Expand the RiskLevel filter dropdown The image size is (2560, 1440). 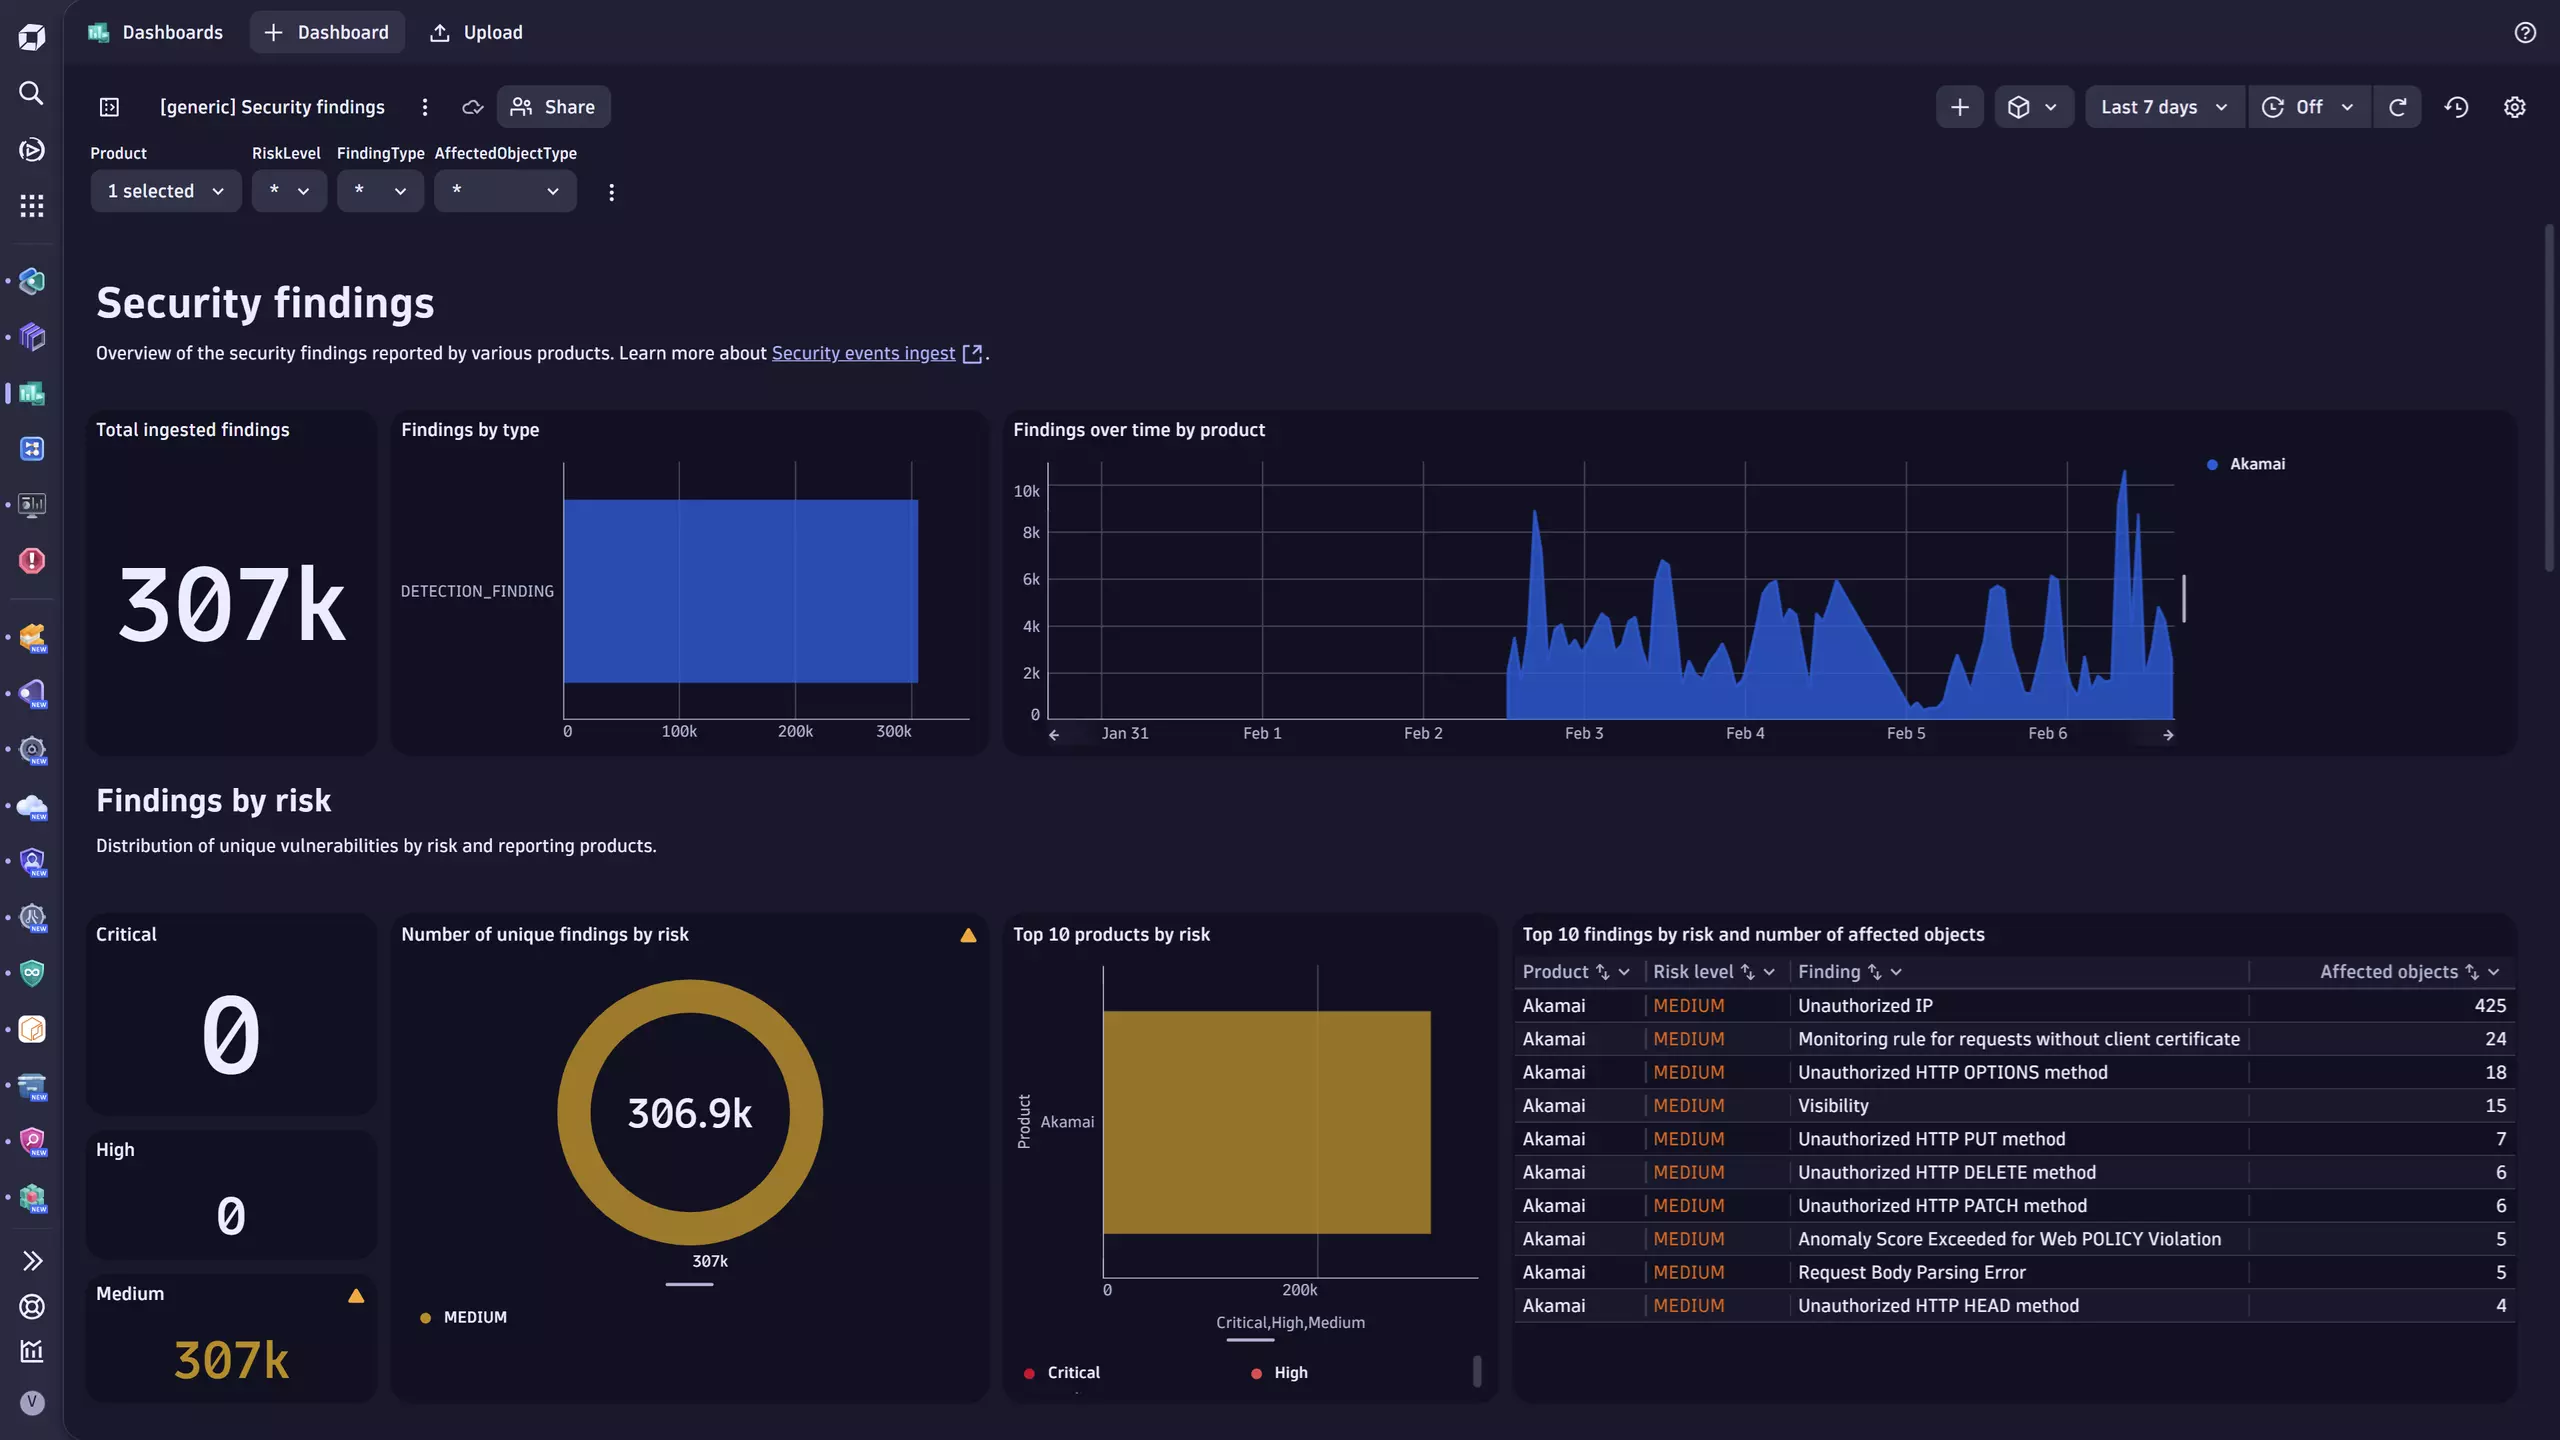pyautogui.click(x=289, y=190)
